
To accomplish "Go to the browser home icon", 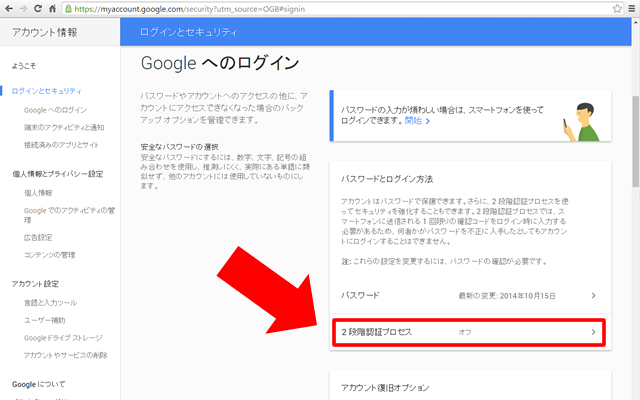I will pos(52,9).
